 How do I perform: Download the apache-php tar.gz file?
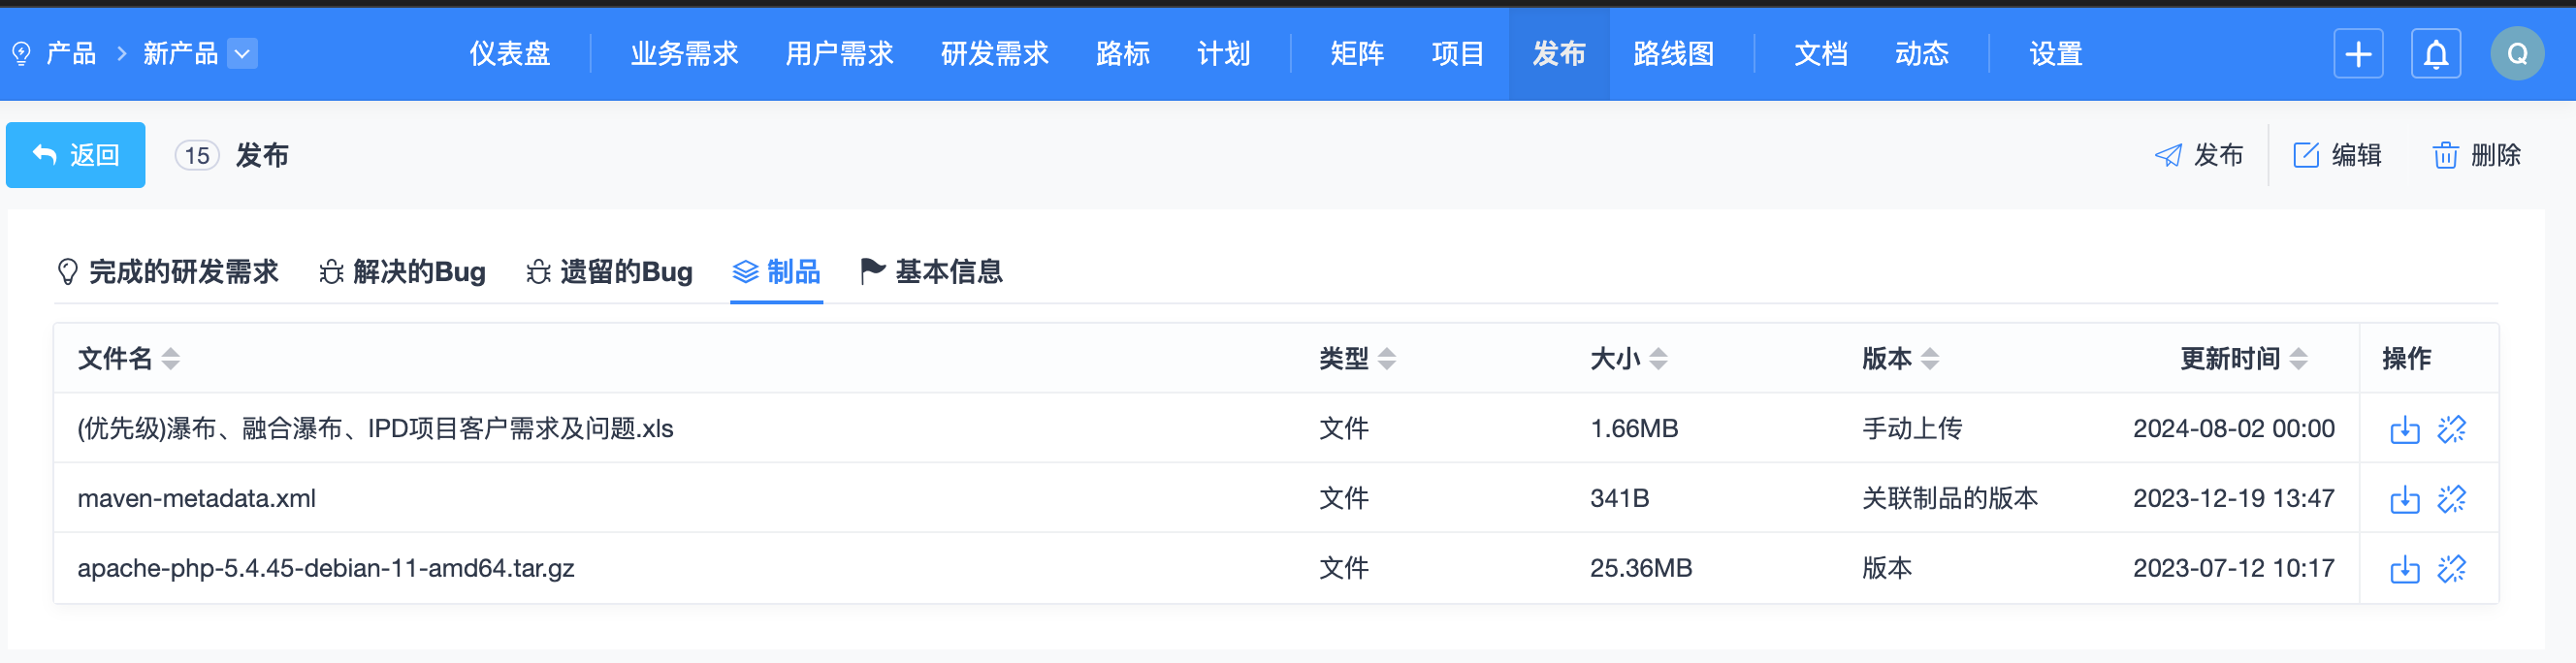2404,569
